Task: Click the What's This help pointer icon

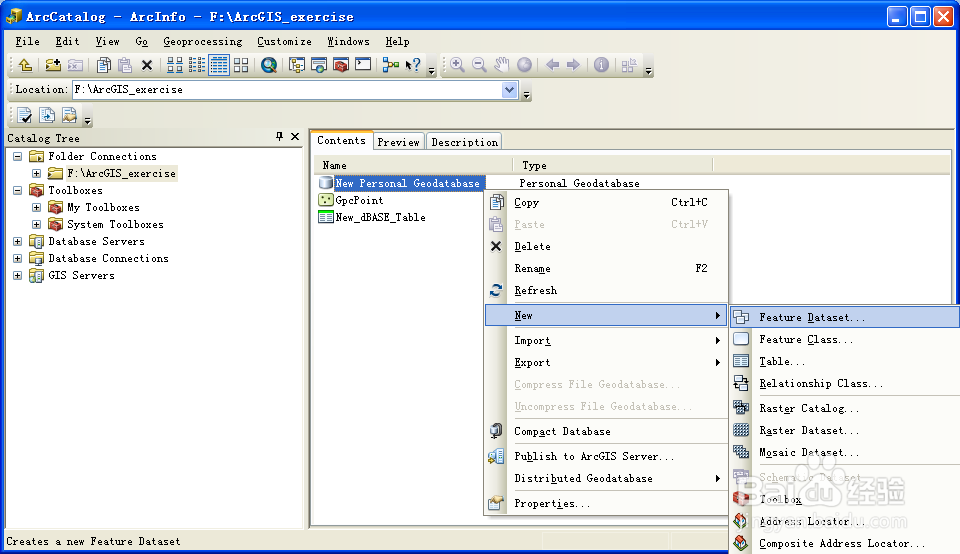Action: [x=413, y=65]
